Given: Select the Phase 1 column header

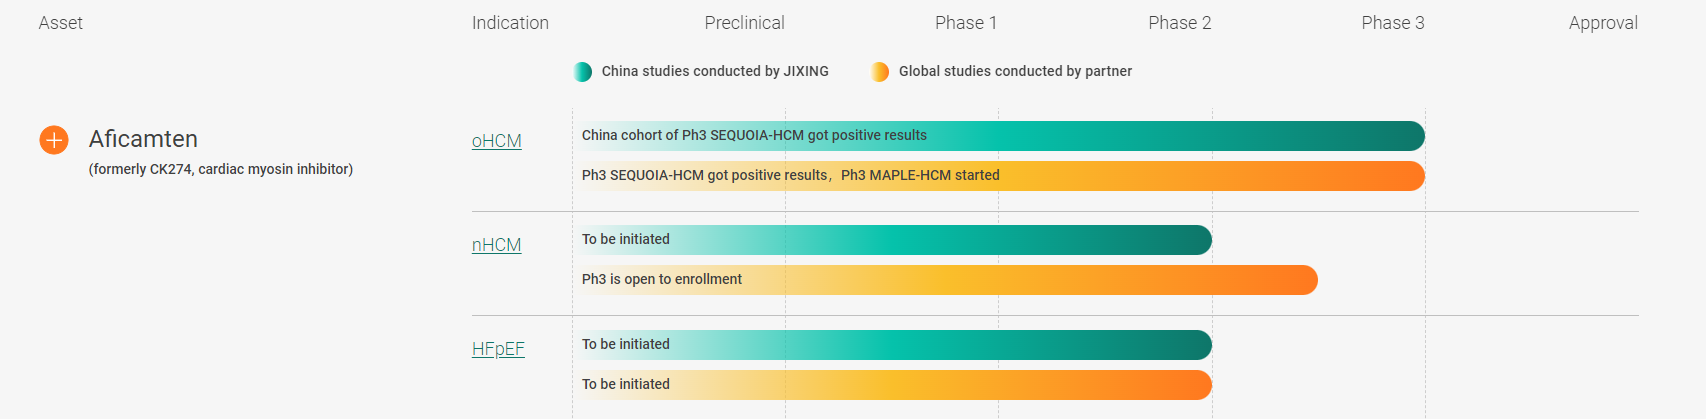Looking at the screenshot, I should [965, 23].
